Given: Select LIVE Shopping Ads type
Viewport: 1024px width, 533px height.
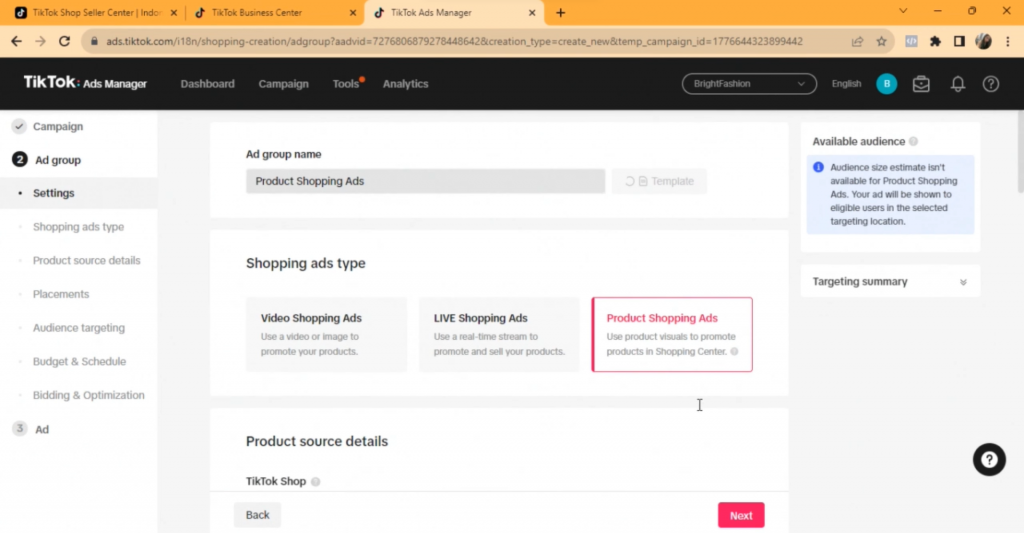Looking at the screenshot, I should click(499, 334).
